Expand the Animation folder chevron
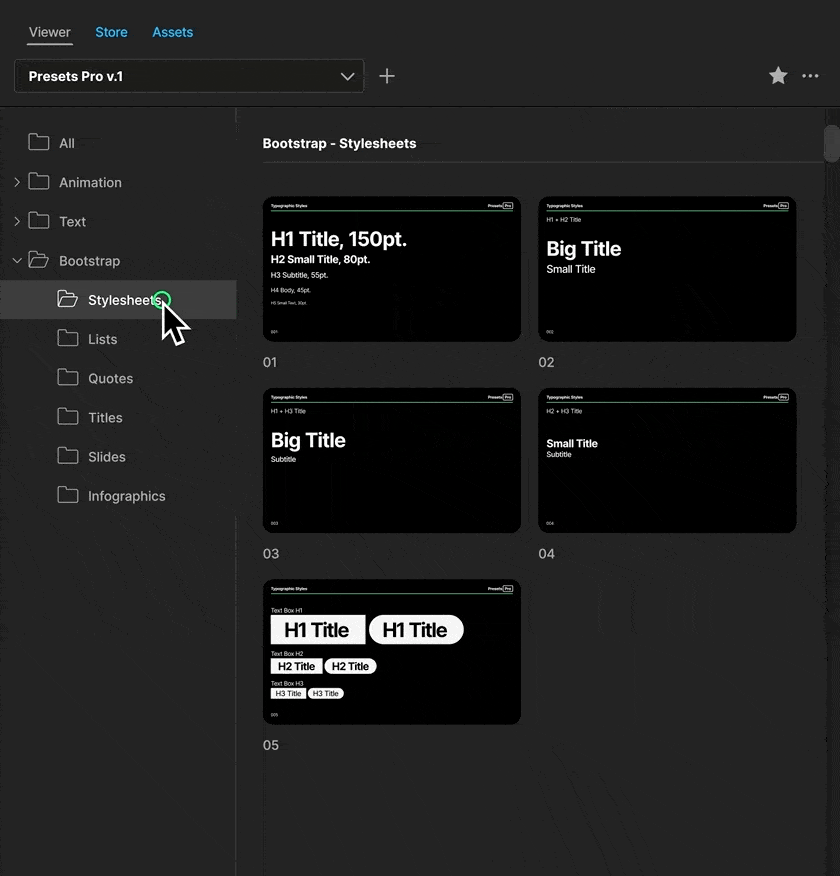Image resolution: width=840 pixels, height=876 pixels. point(17,182)
